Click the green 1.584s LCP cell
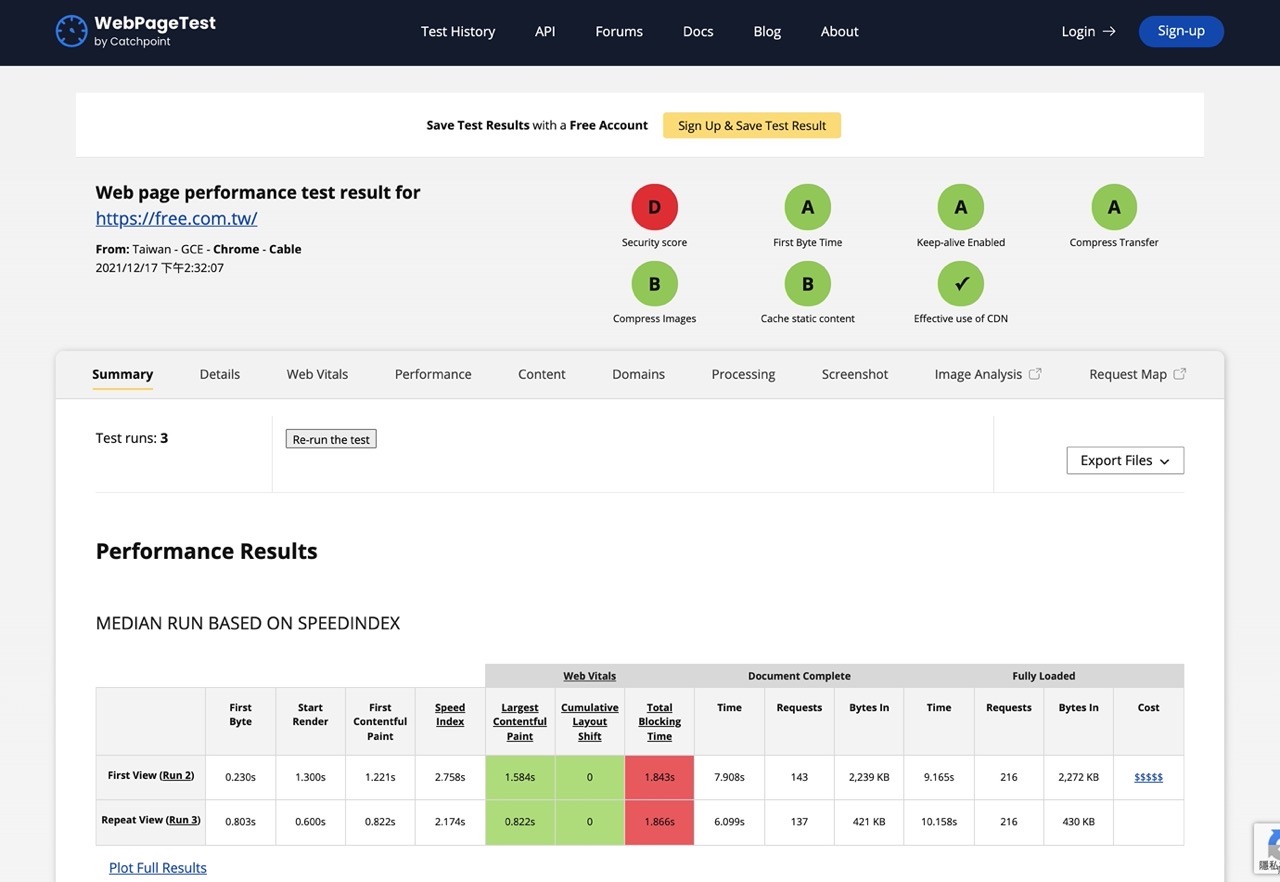Image resolution: width=1280 pixels, height=882 pixels. (x=520, y=777)
